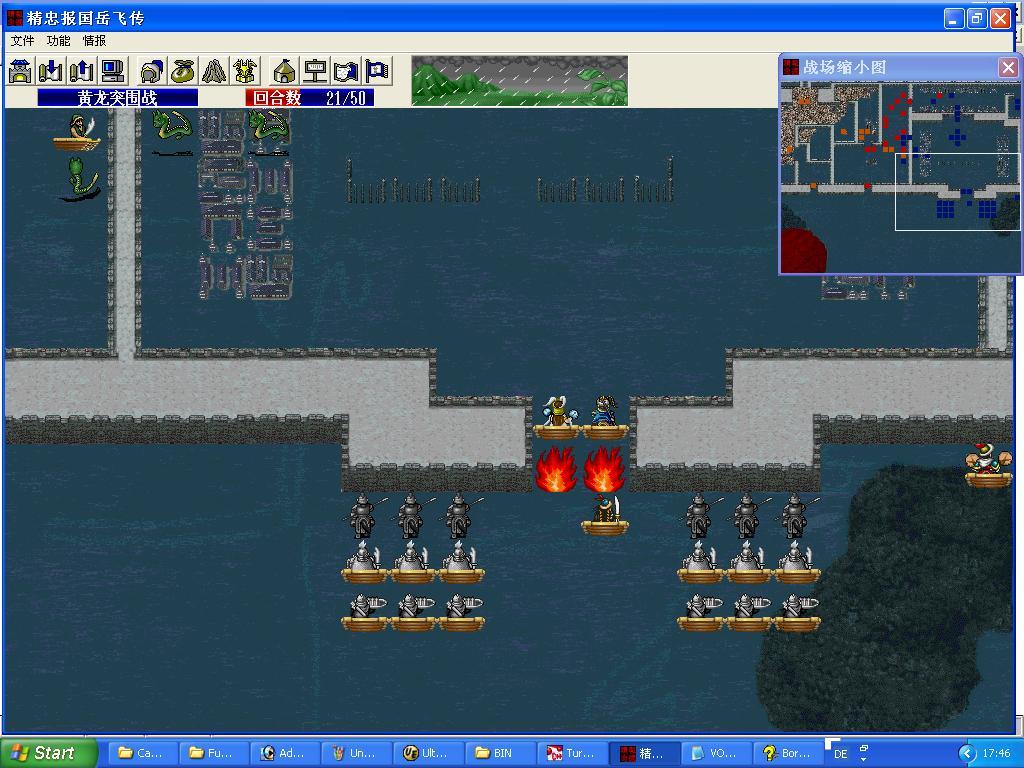Click the 黄龙突围战 battle name label

coord(118,98)
